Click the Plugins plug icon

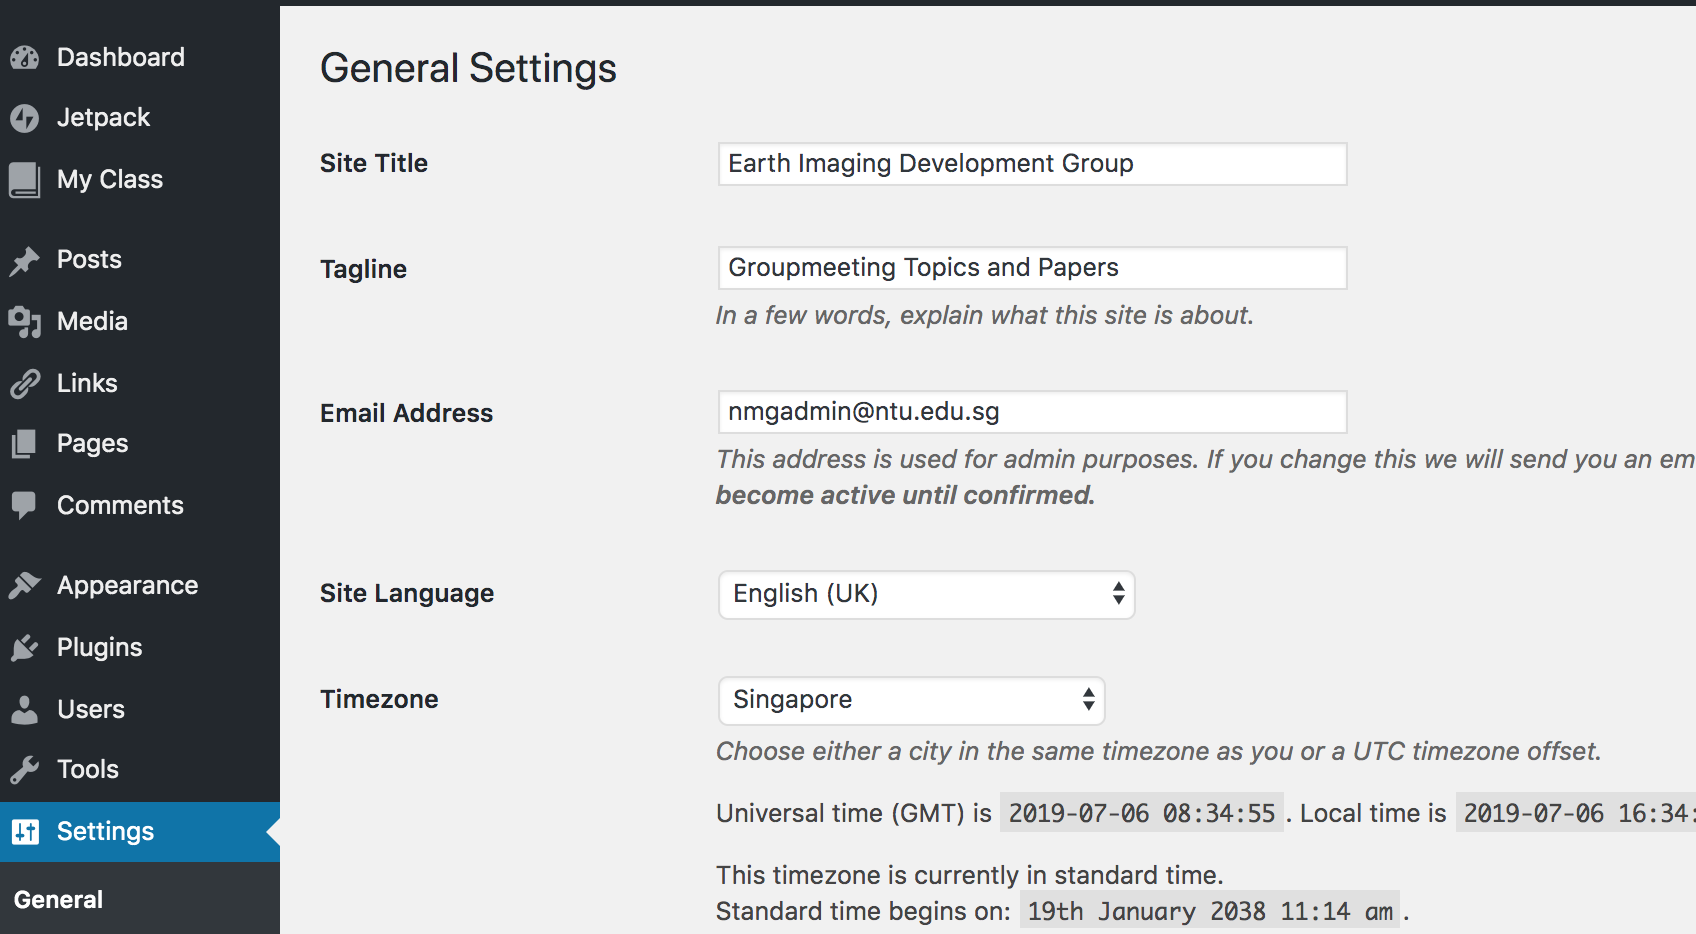[25, 647]
